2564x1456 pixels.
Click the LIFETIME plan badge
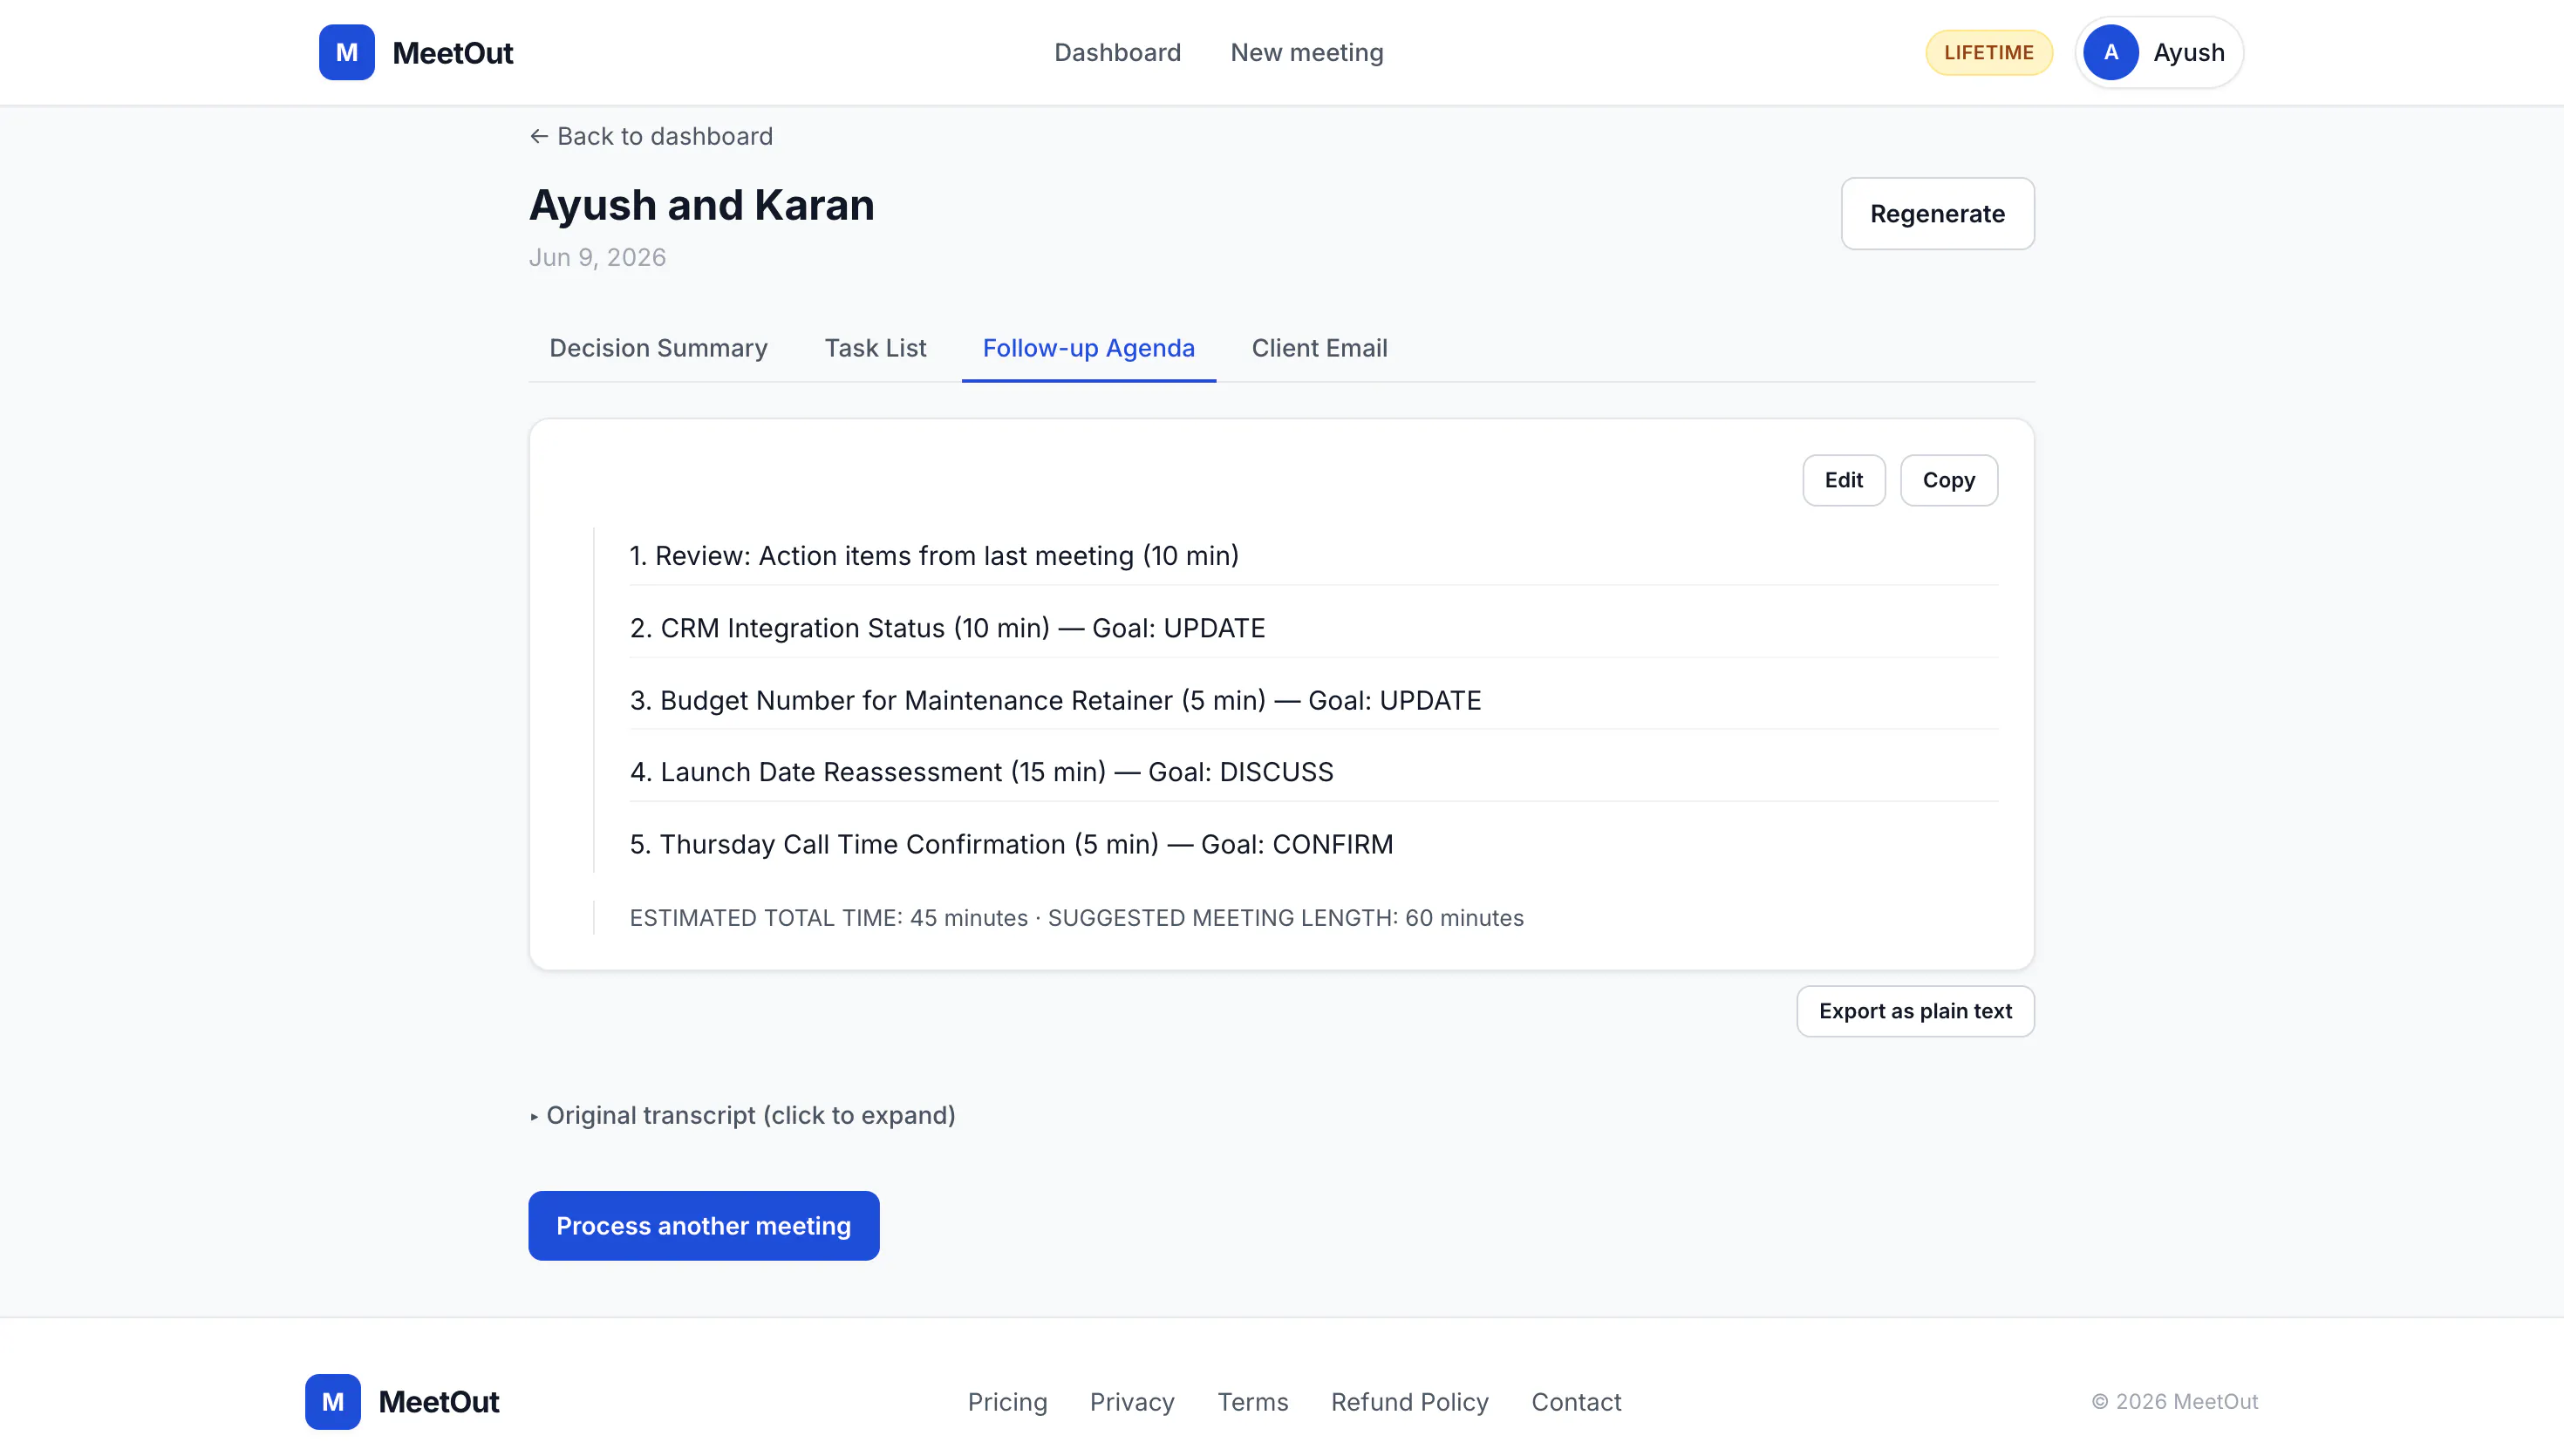coord(1988,52)
